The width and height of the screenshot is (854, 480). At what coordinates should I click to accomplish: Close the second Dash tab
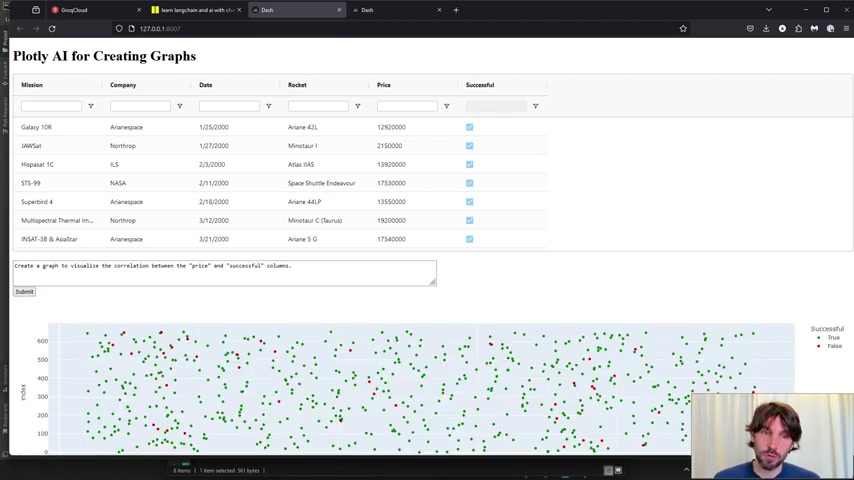coord(439,10)
